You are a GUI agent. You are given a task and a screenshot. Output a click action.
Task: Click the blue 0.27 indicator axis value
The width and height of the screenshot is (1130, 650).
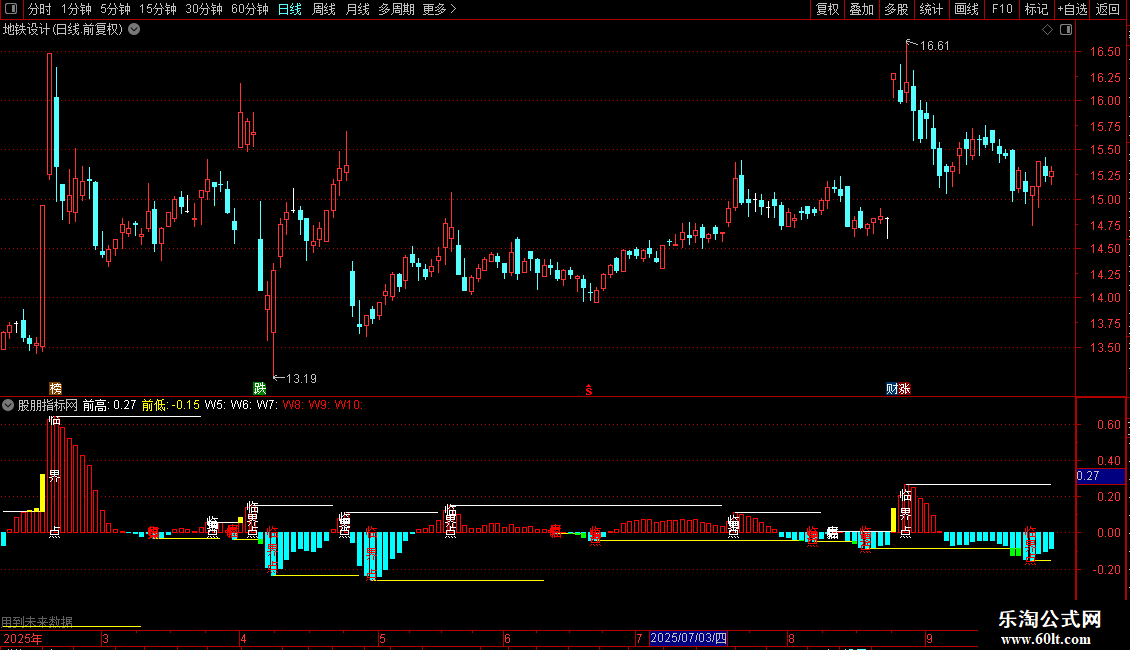coord(1100,476)
